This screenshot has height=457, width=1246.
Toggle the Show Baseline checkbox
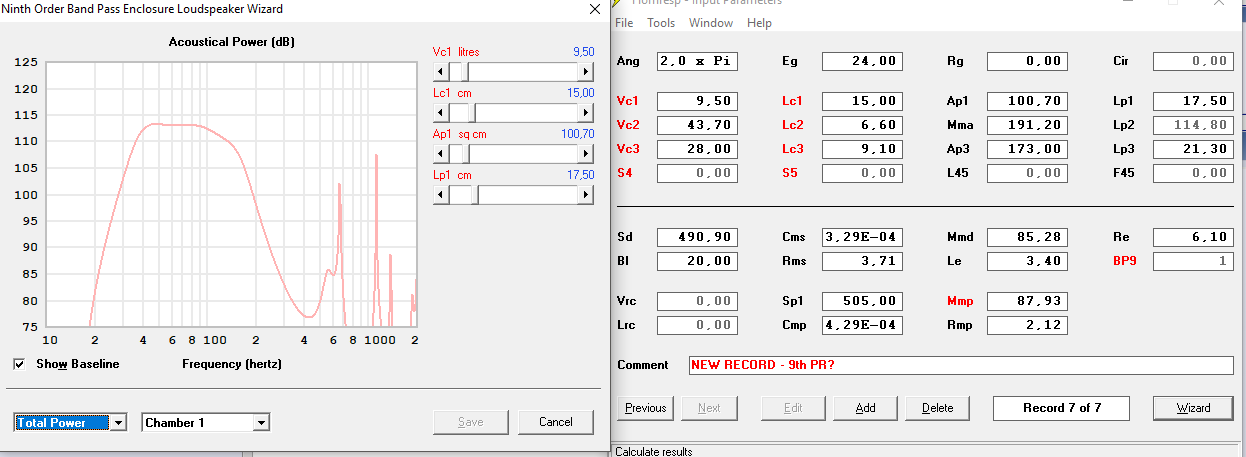click(19, 364)
